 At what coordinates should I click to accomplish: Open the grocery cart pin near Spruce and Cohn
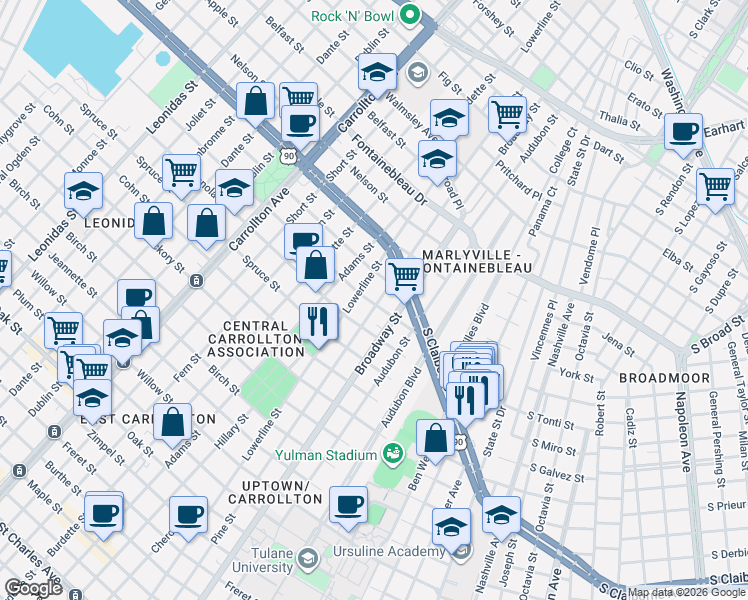tap(181, 173)
